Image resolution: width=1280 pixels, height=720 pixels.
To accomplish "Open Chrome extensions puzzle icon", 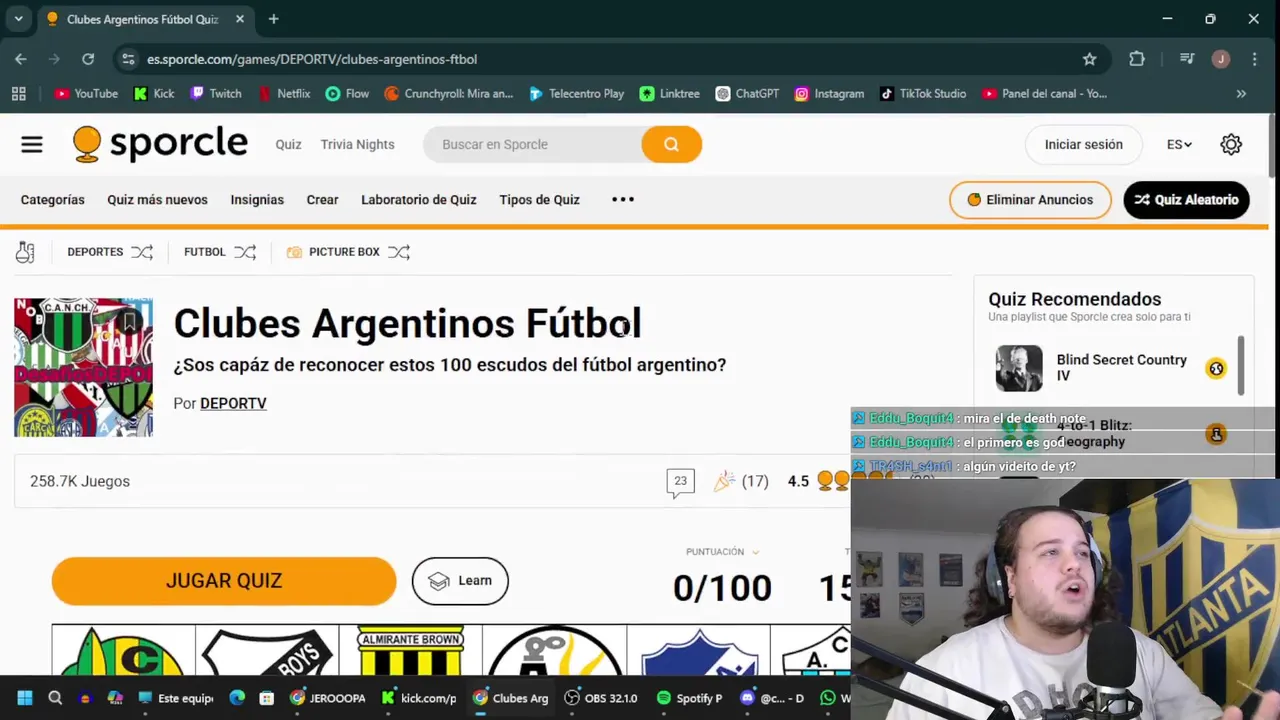I will point(1137,59).
